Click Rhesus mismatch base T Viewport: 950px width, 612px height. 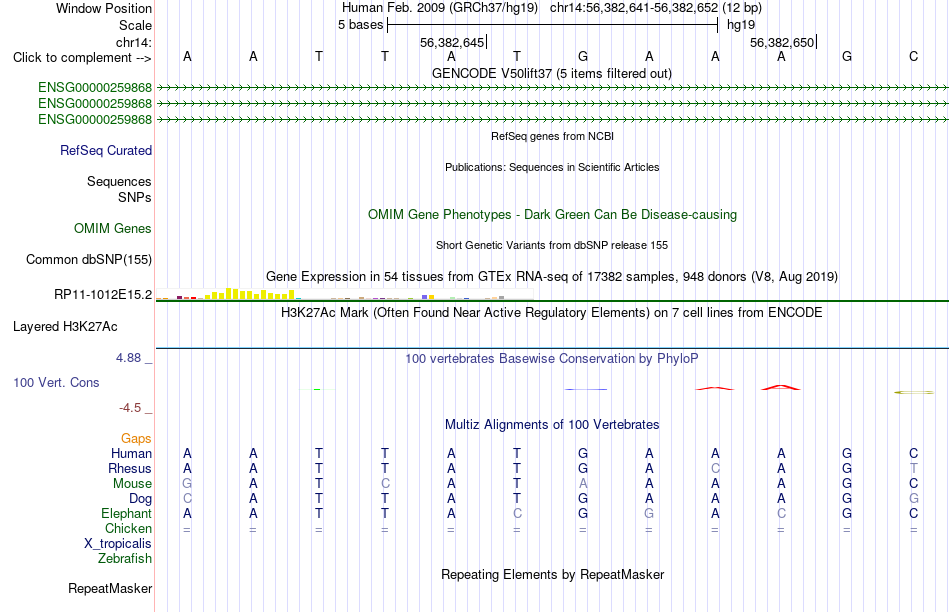click(914, 468)
